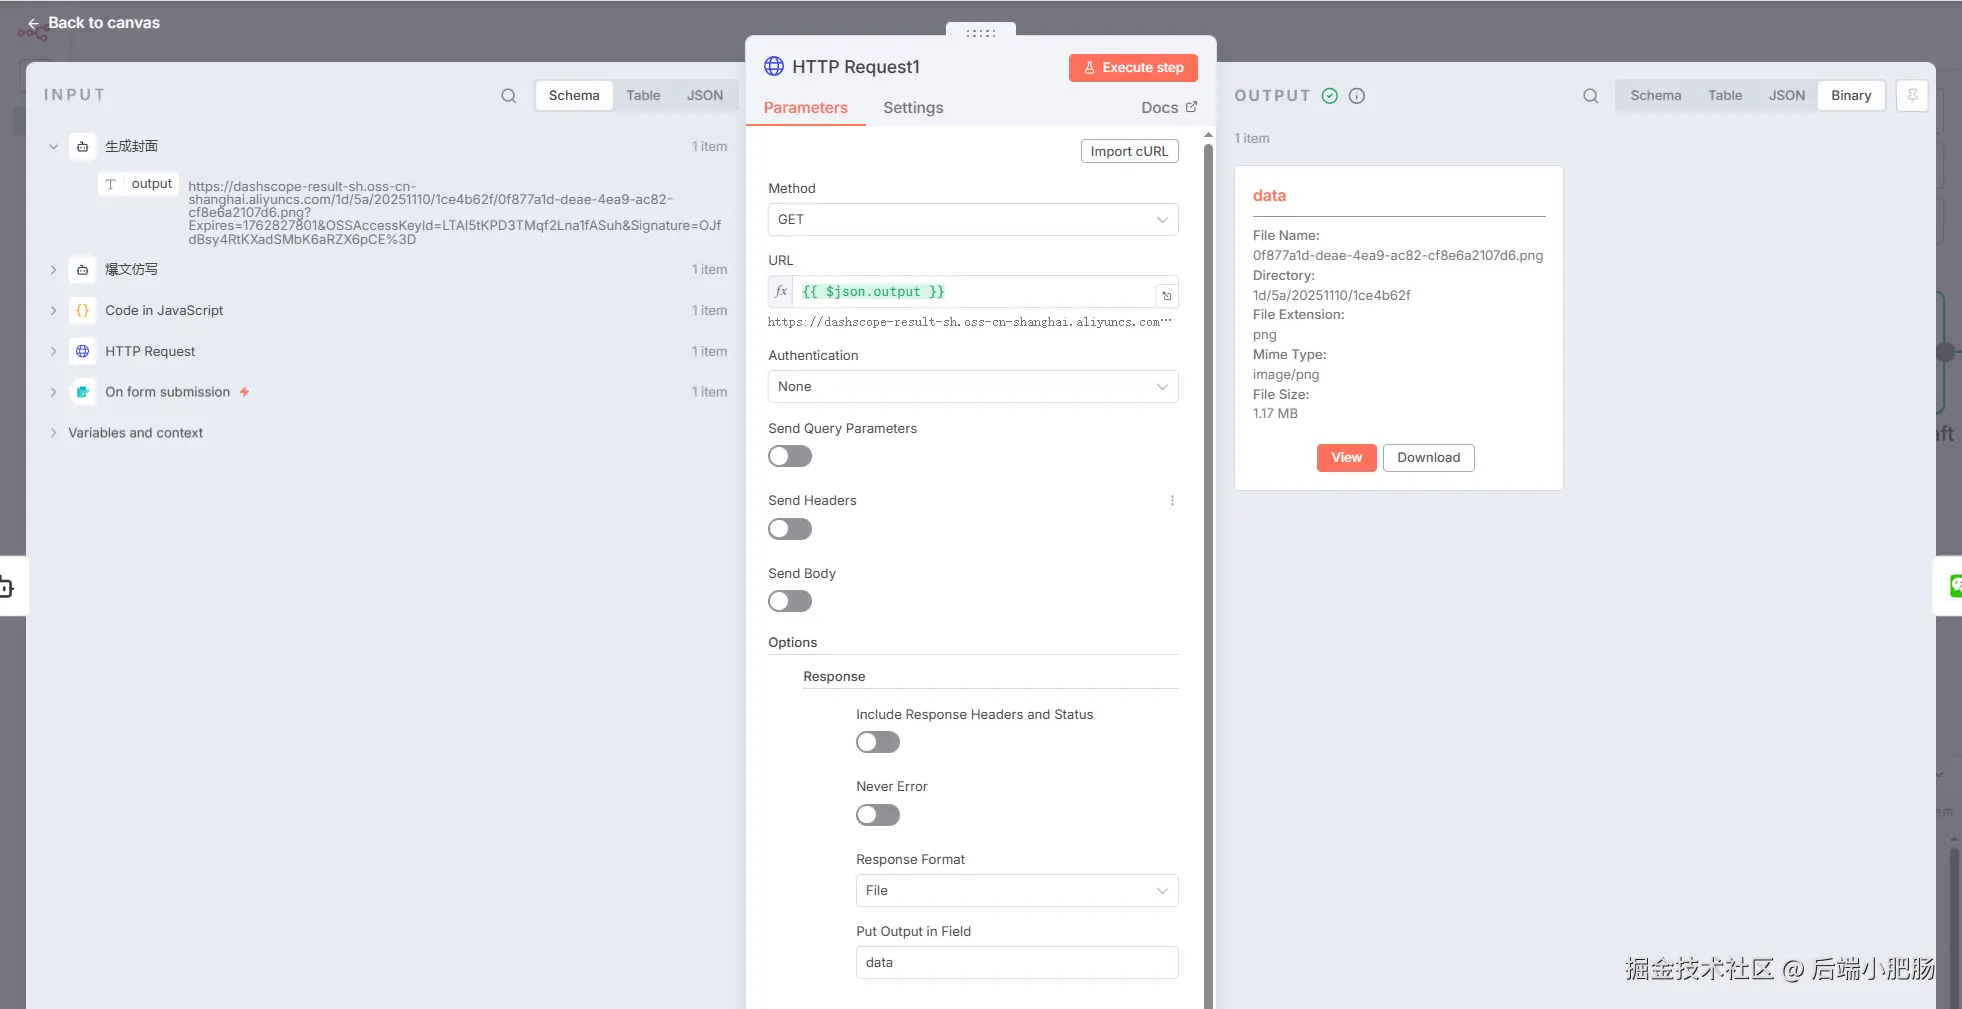The width and height of the screenshot is (1962, 1009).
Task: Click the input panel search icon
Action: (x=509, y=96)
